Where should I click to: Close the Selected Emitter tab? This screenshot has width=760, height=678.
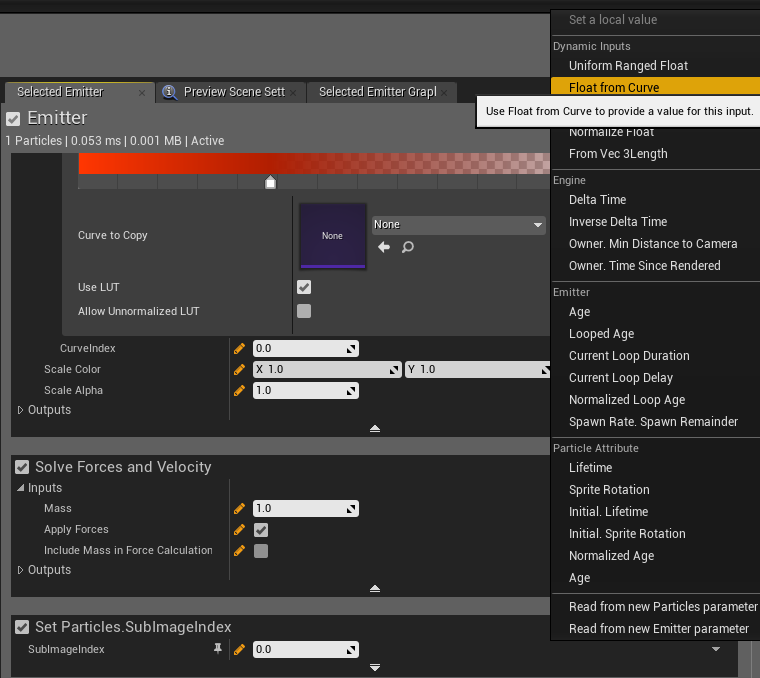pyautogui.click(x=142, y=93)
